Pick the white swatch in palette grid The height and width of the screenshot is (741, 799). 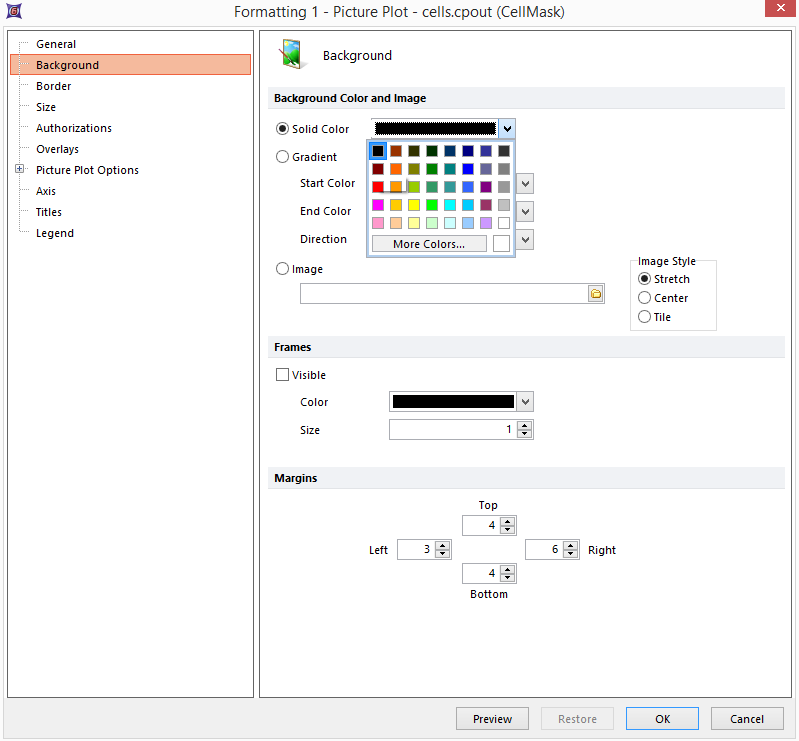click(503, 223)
